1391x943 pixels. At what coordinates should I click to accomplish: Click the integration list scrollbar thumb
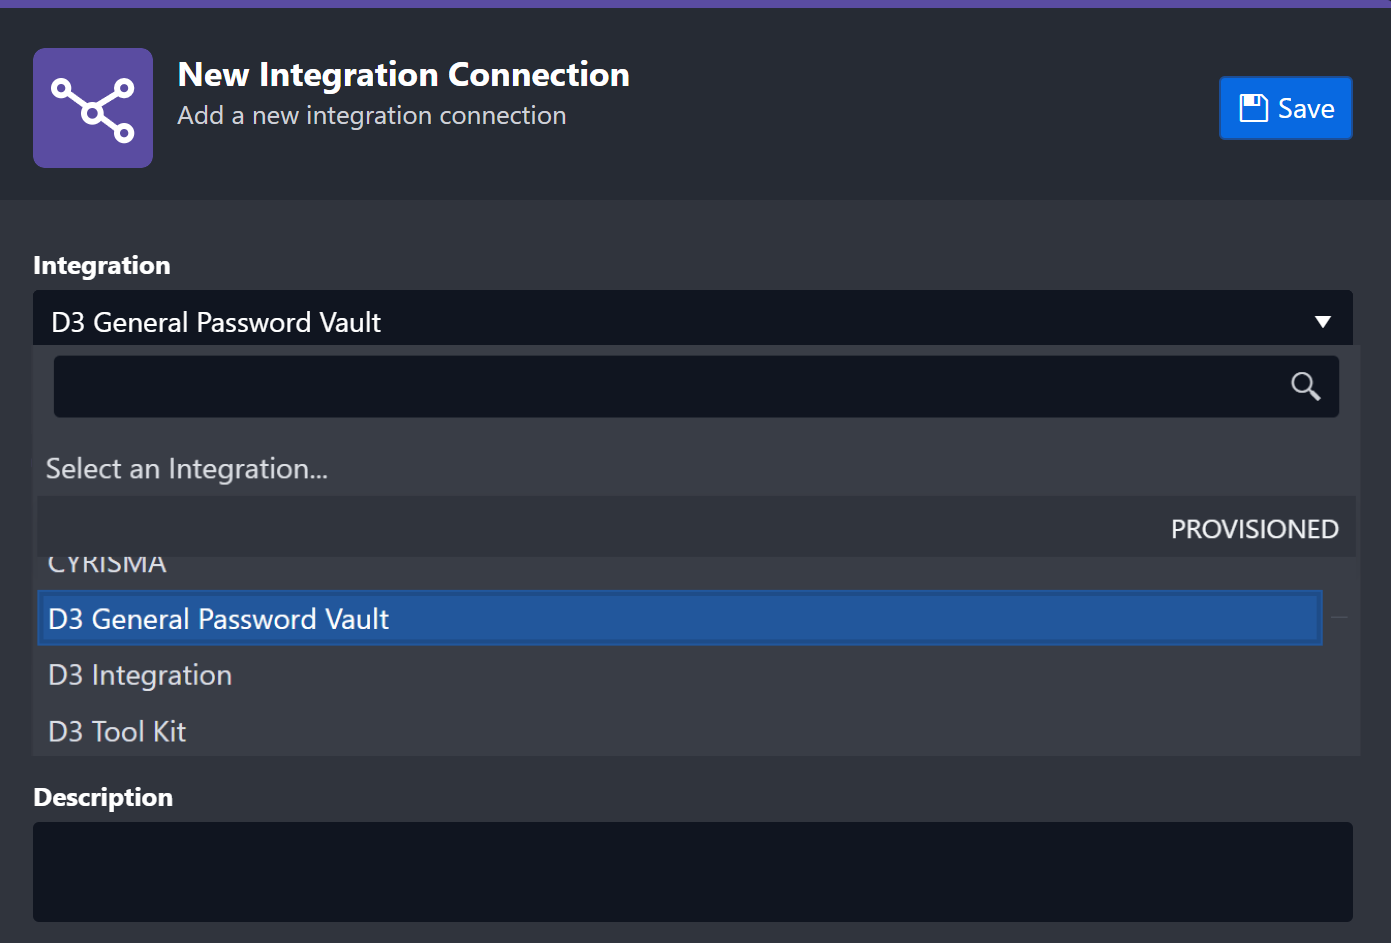click(1339, 618)
